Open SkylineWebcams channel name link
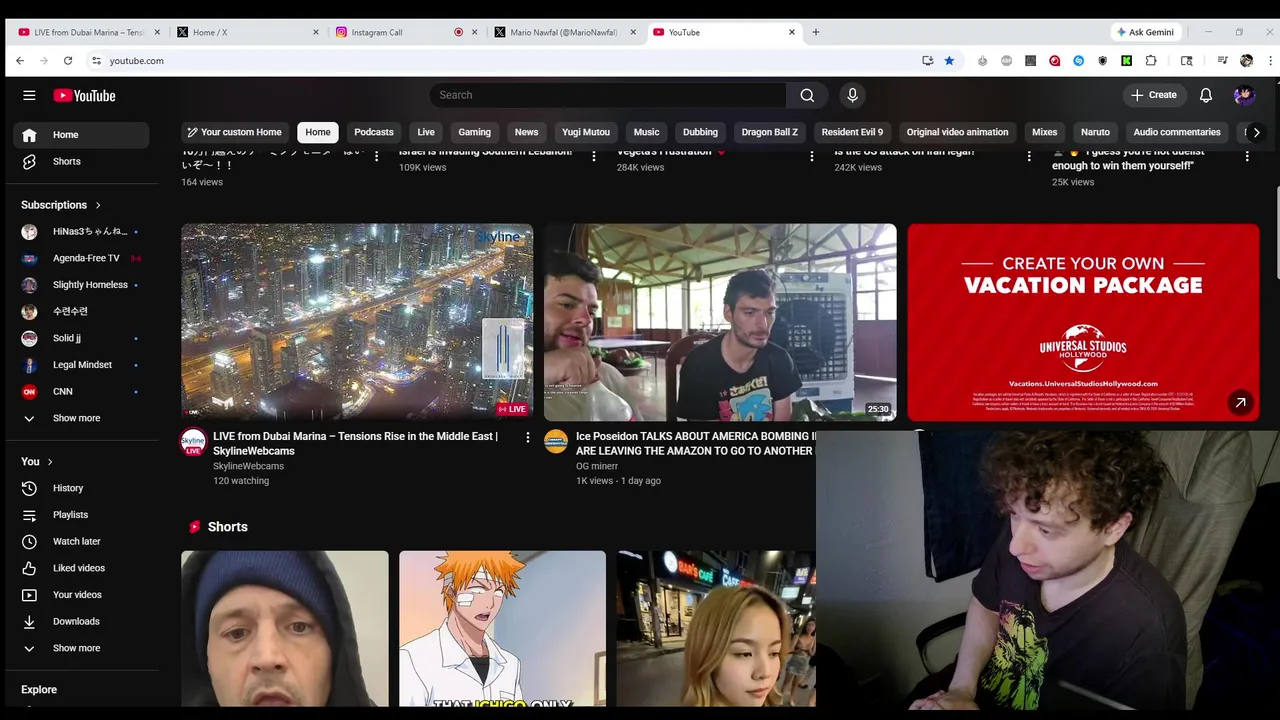This screenshot has height=720, width=1280. (248, 466)
